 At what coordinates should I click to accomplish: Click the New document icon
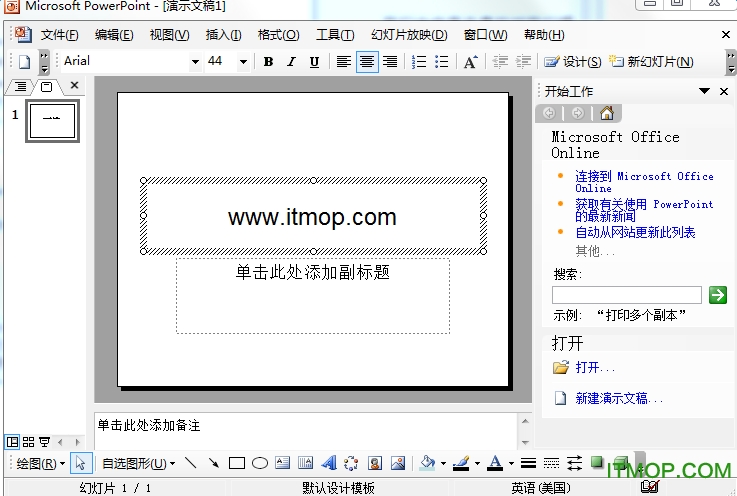tap(24, 62)
